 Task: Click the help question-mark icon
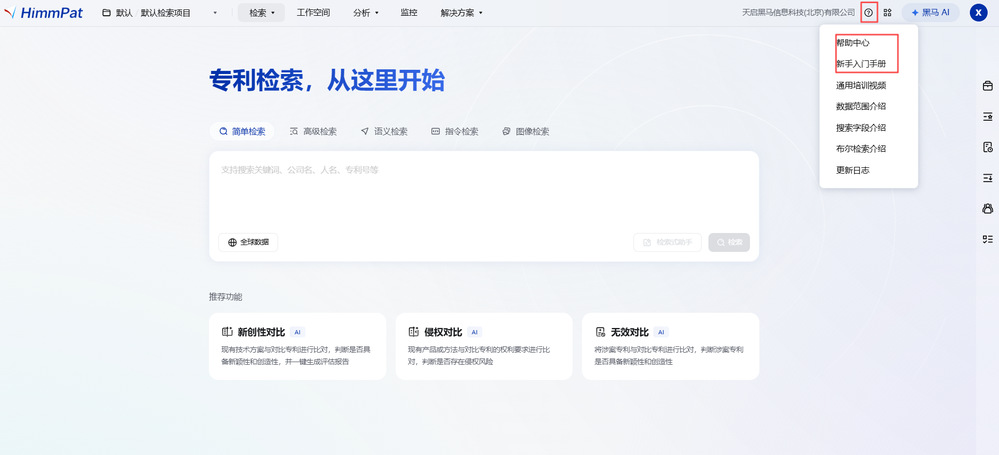(x=868, y=13)
